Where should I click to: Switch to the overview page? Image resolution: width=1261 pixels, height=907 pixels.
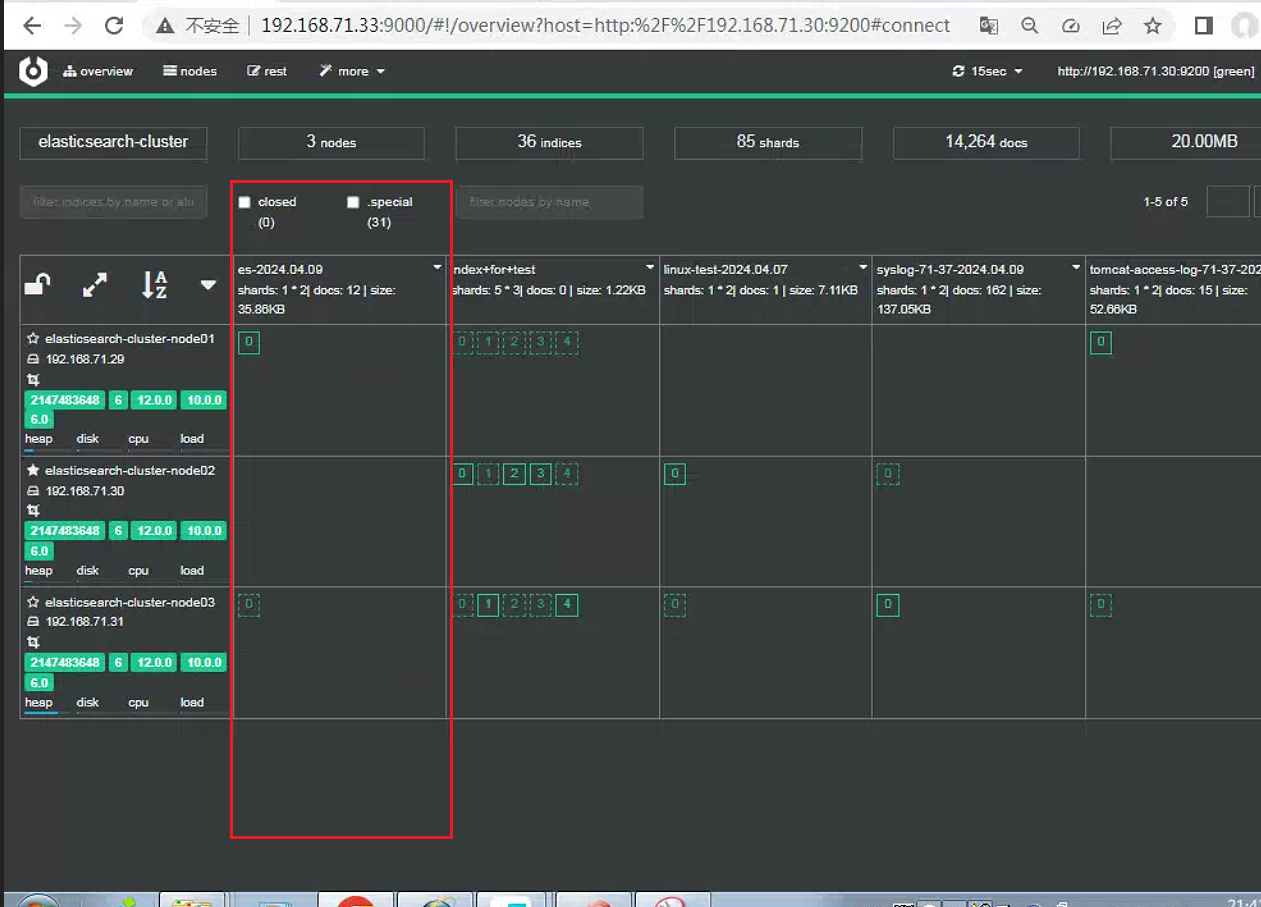click(x=98, y=71)
